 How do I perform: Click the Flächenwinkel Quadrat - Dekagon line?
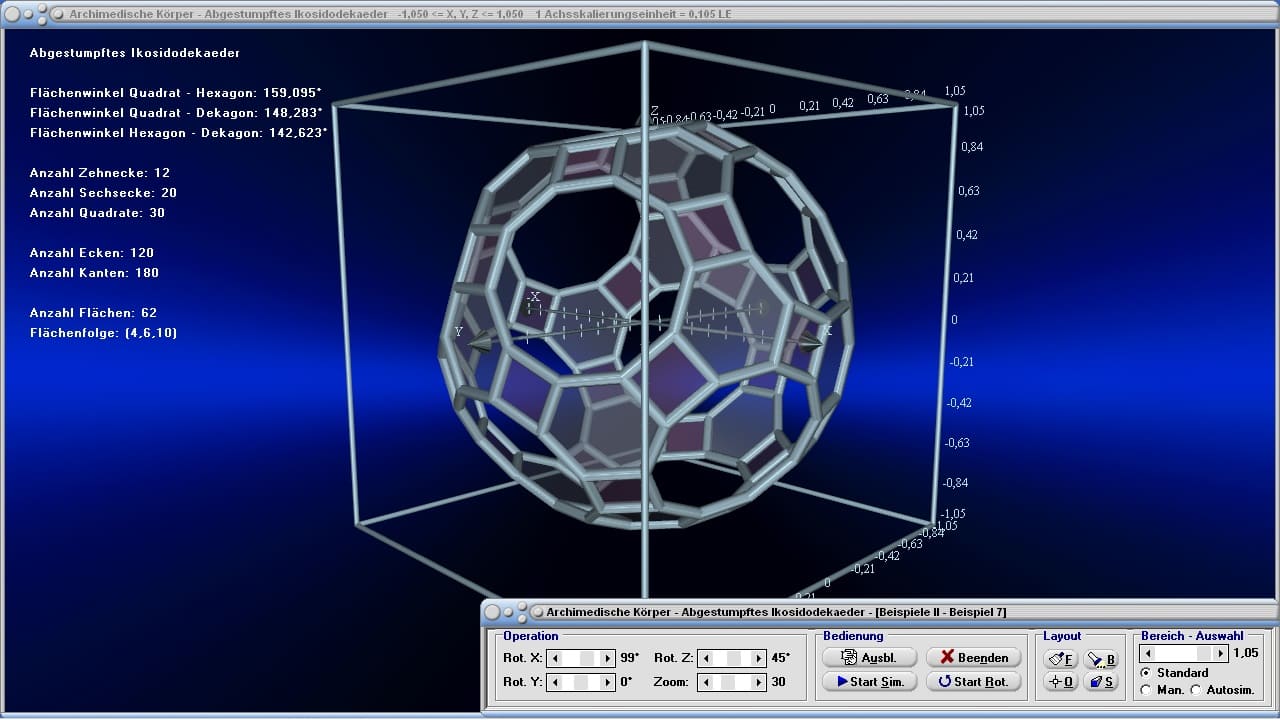176,113
